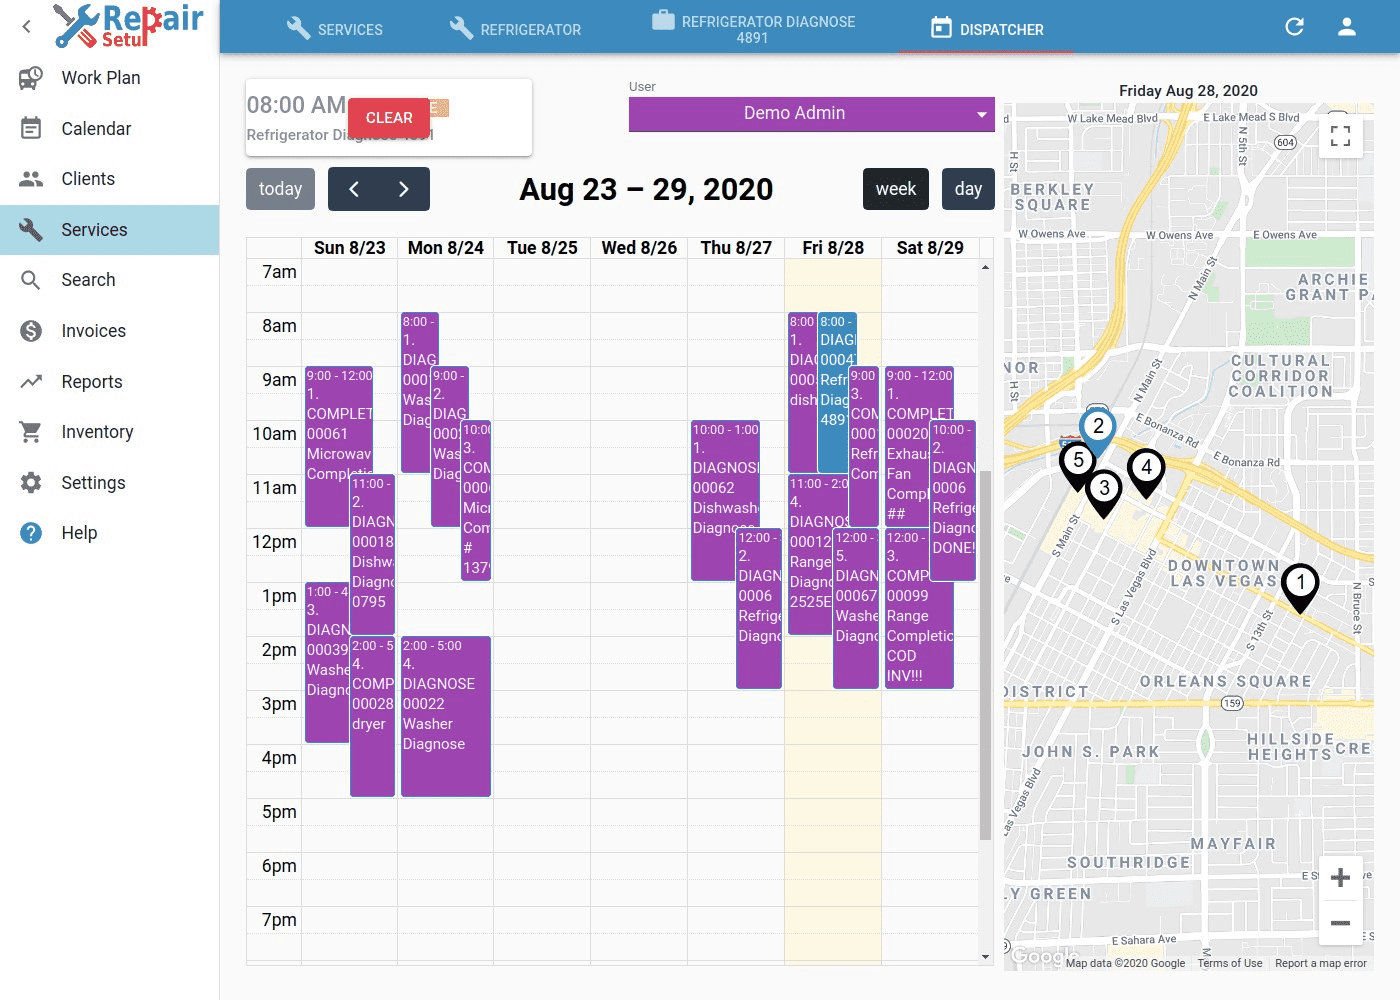Open the Demo Admin user dropdown
The image size is (1400, 1000).
click(x=811, y=114)
